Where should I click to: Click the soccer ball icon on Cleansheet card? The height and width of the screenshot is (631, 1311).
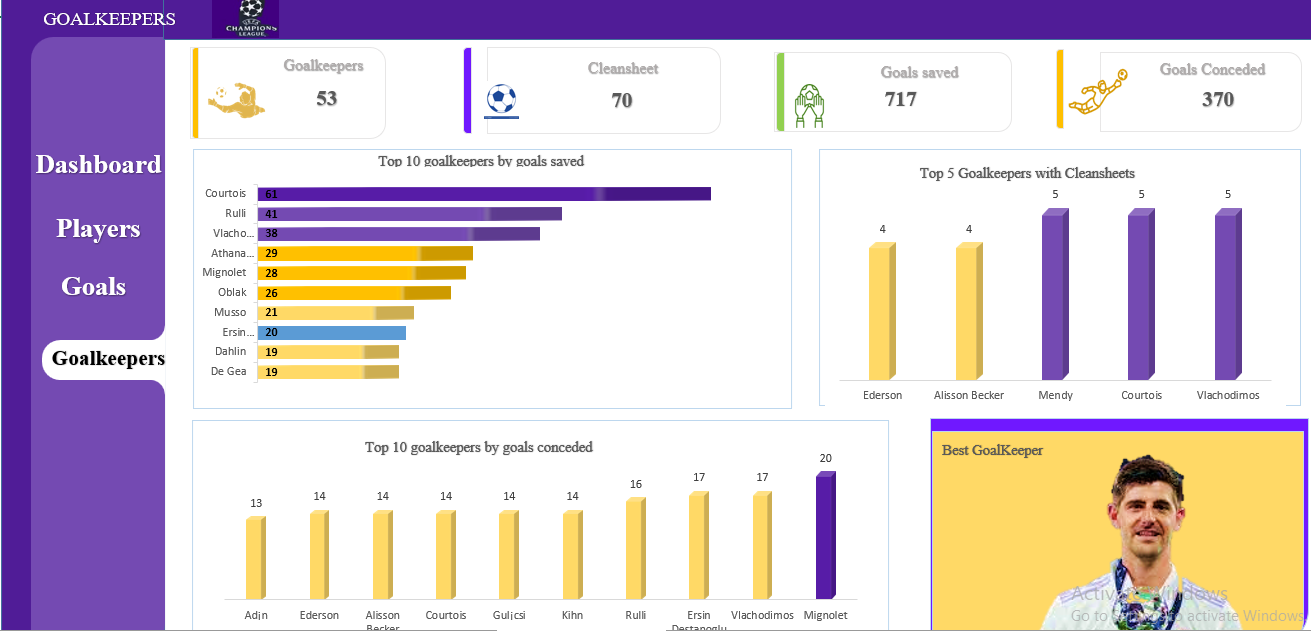click(x=501, y=100)
